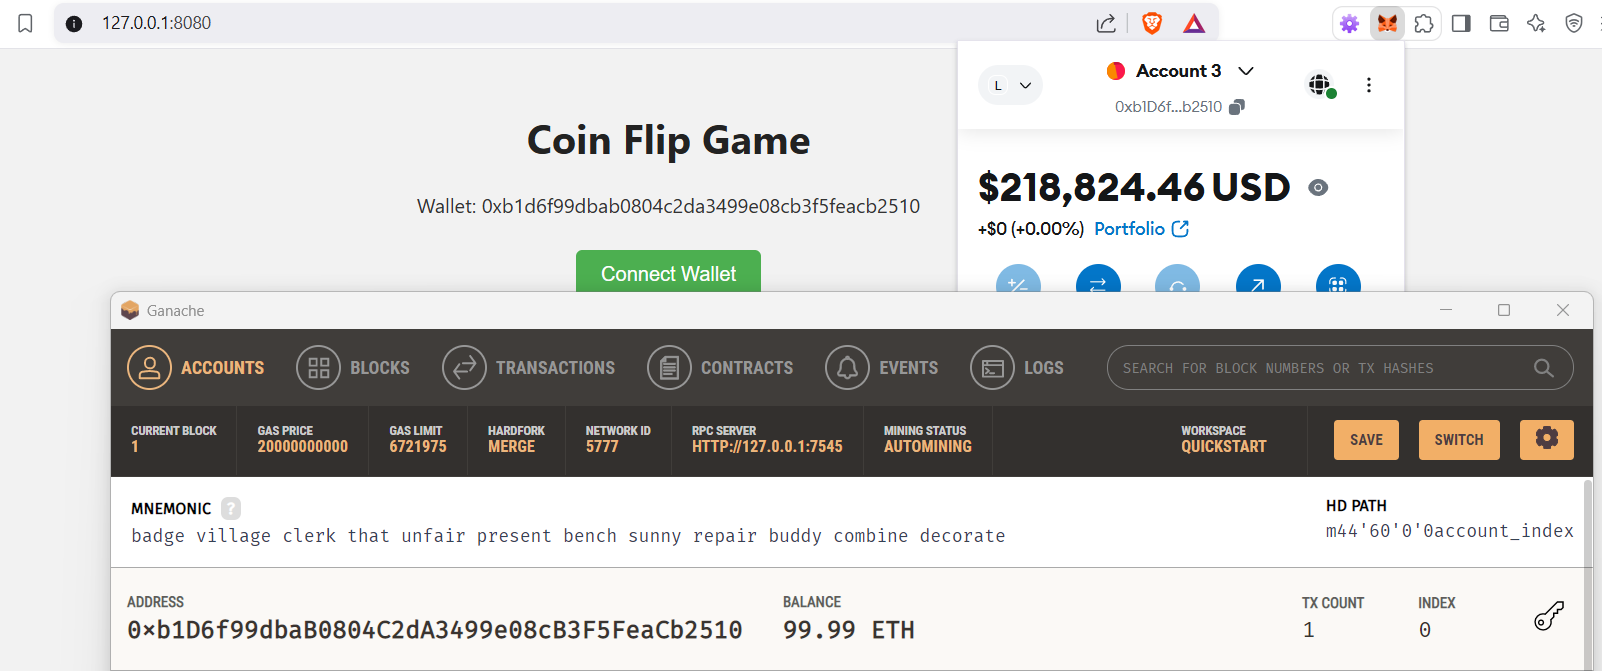Copy the wallet address in MetaMask
The height and width of the screenshot is (671, 1602).
(1237, 106)
